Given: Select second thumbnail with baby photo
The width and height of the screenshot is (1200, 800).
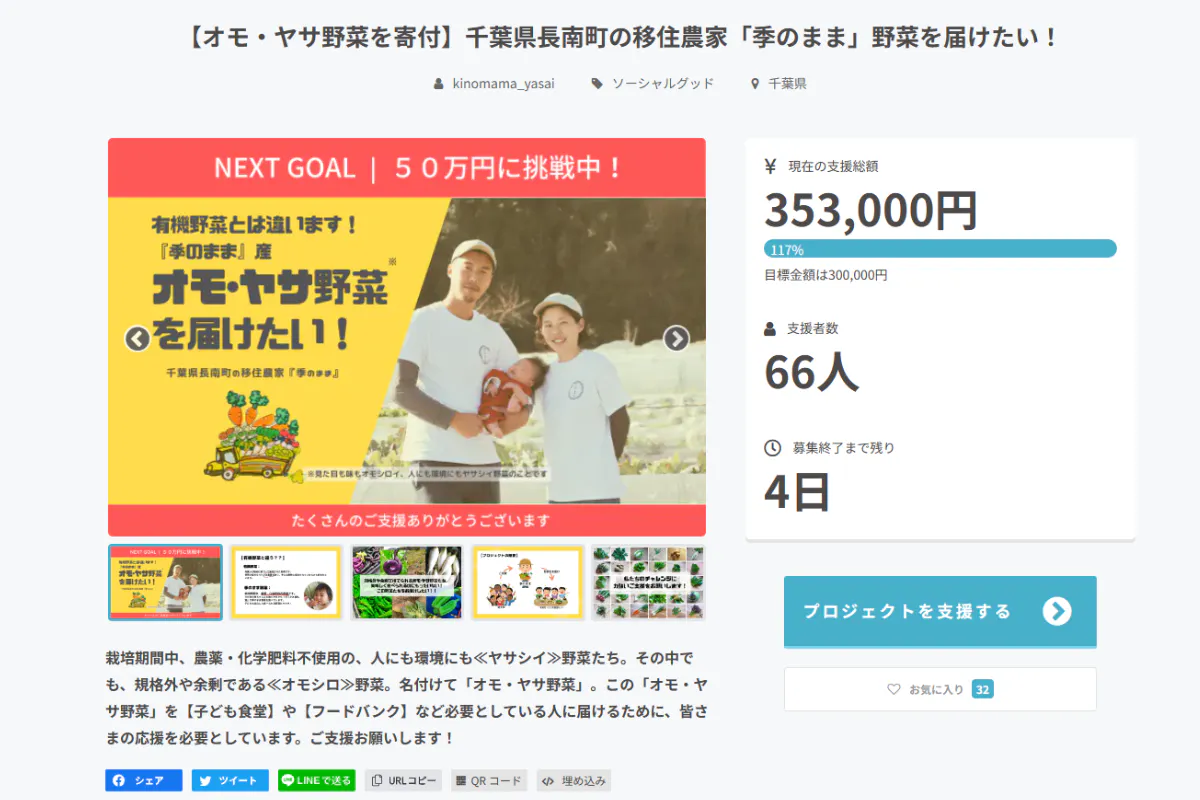Looking at the screenshot, I should pyautogui.click(x=286, y=582).
